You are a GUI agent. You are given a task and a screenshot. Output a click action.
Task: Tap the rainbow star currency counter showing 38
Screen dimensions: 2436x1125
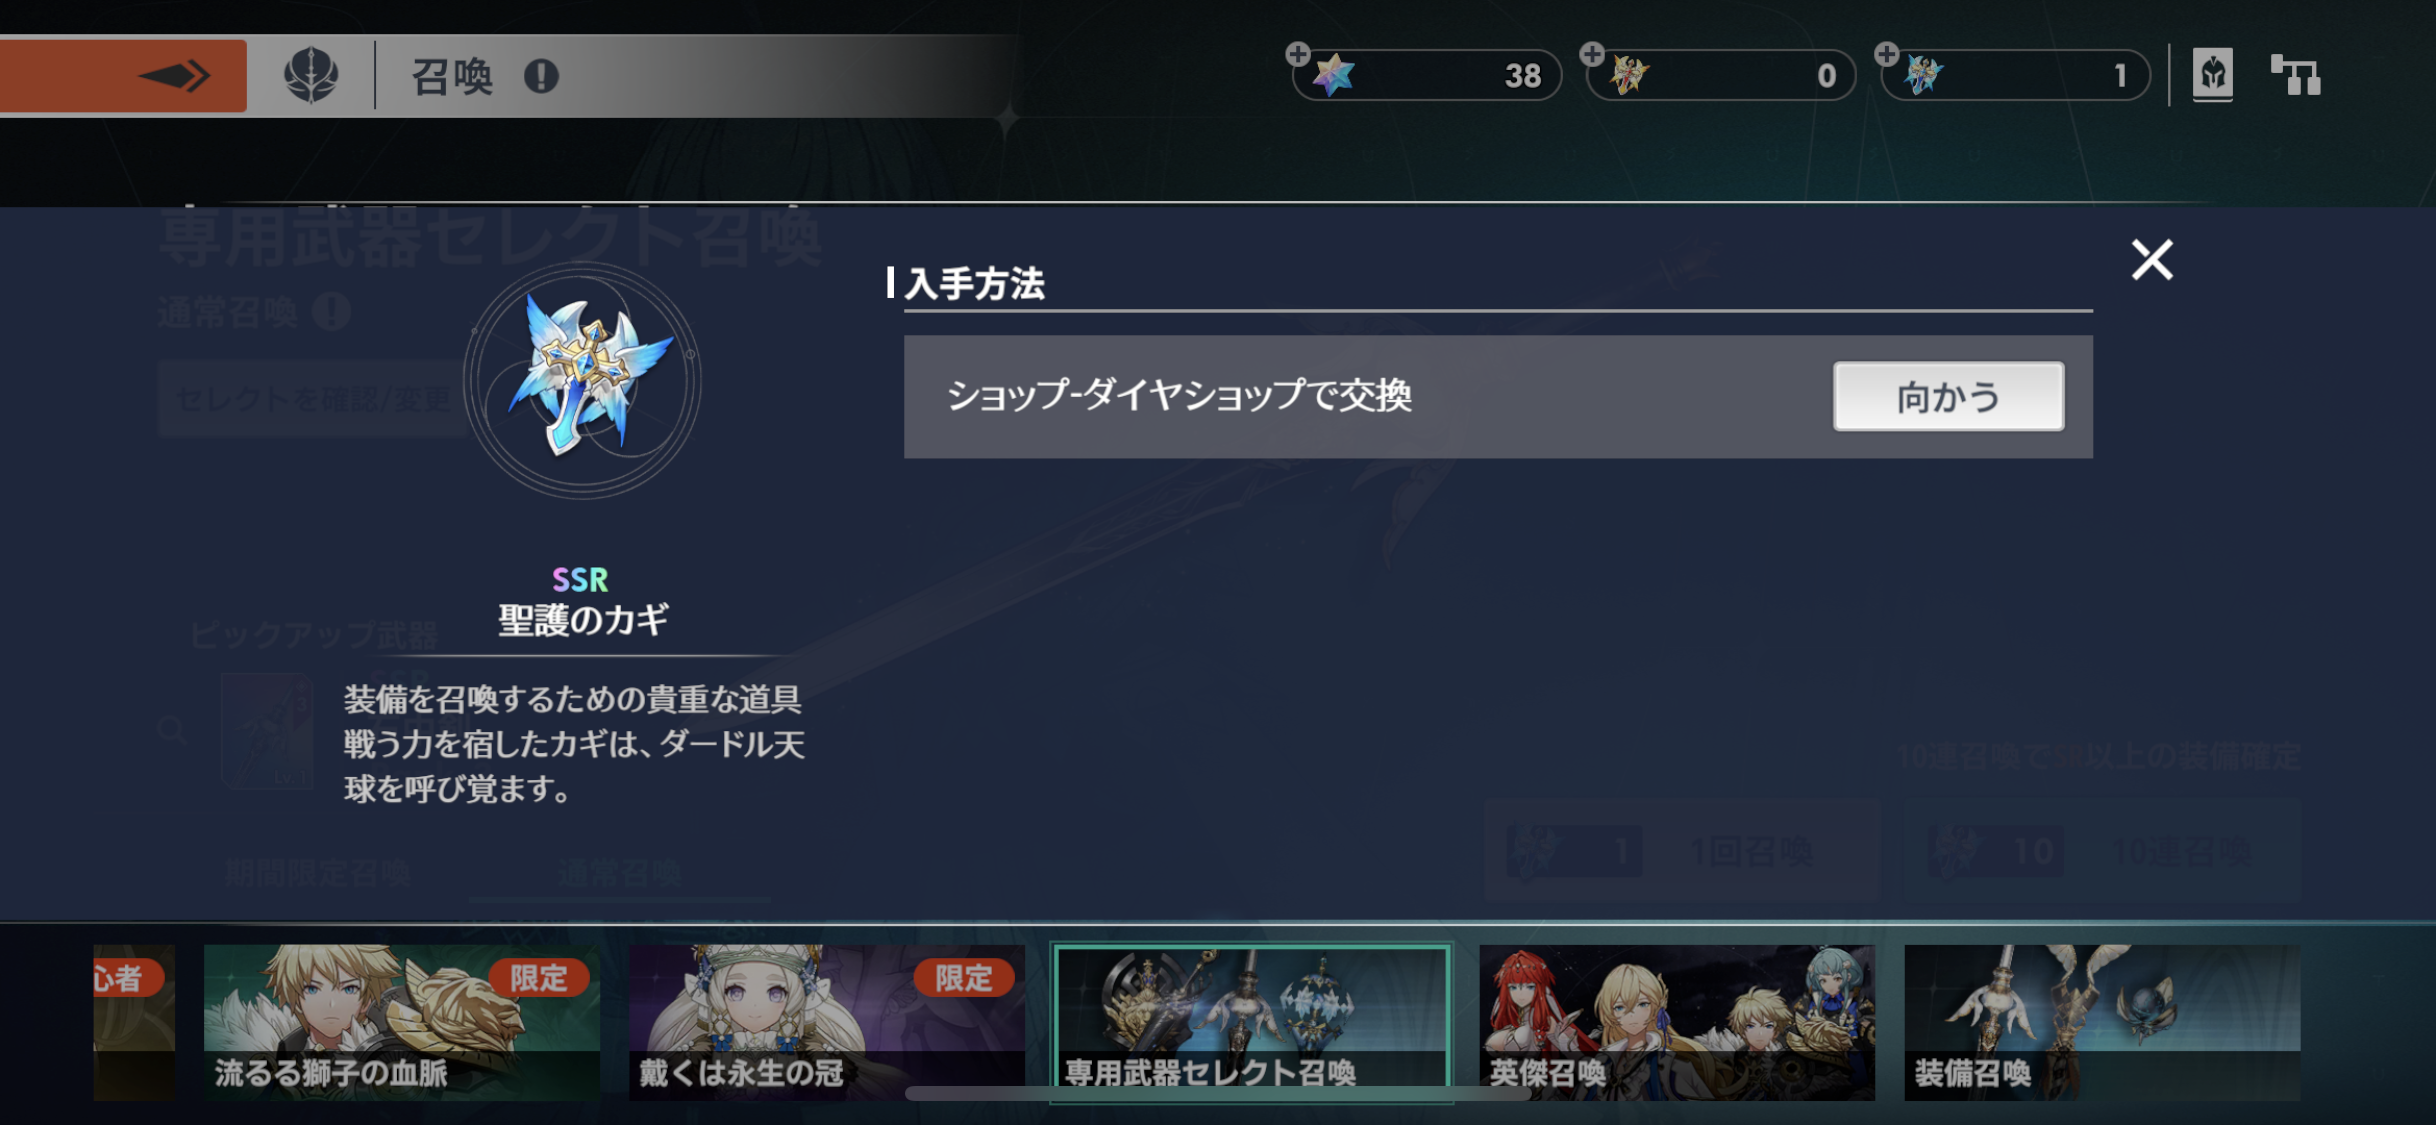1428,76
